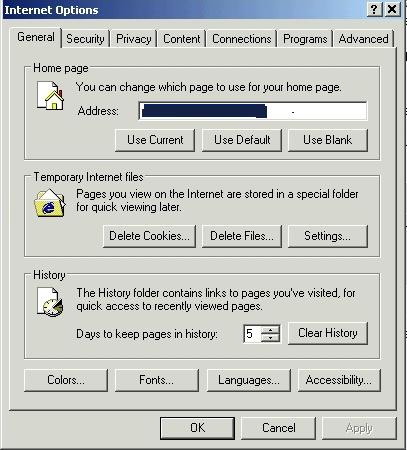This screenshot has height=450, width=407.
Task: Click the Temporary Internet files folder icon
Action: (50, 203)
